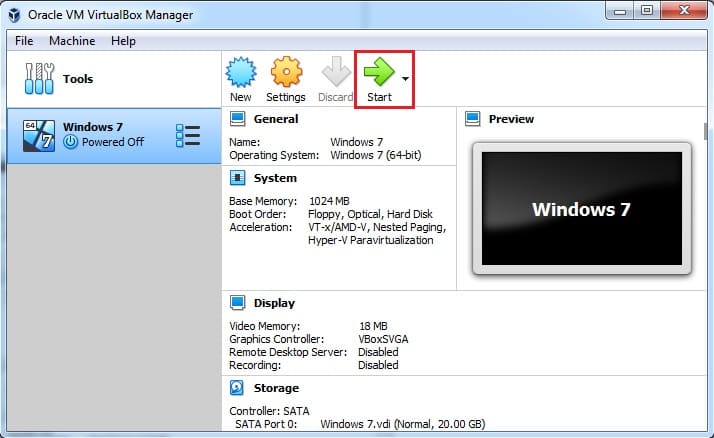Click the Base Memory: label

[263, 201]
